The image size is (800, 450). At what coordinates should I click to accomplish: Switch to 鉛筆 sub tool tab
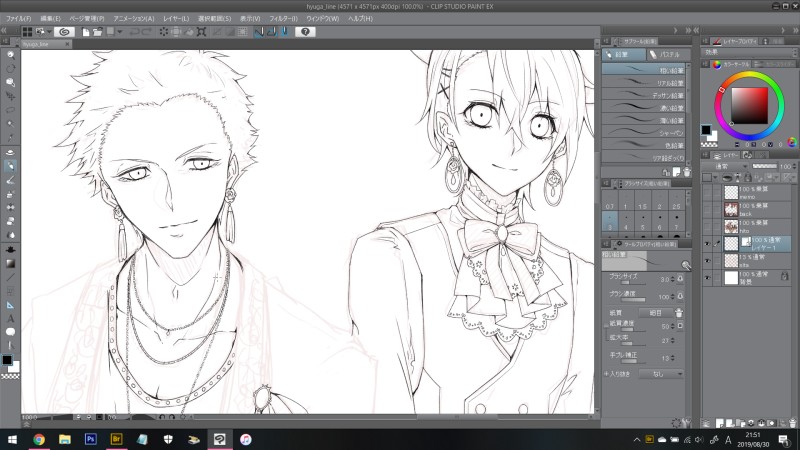pyautogui.click(x=623, y=54)
